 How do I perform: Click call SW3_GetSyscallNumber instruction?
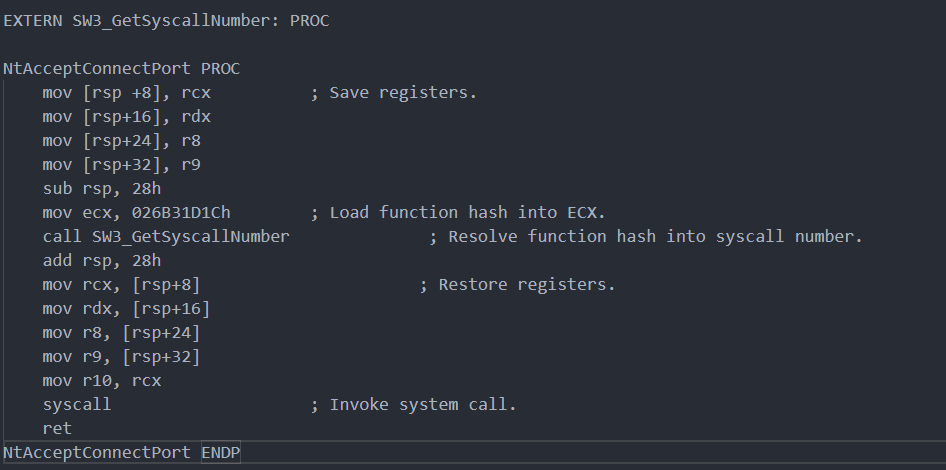(x=166, y=237)
